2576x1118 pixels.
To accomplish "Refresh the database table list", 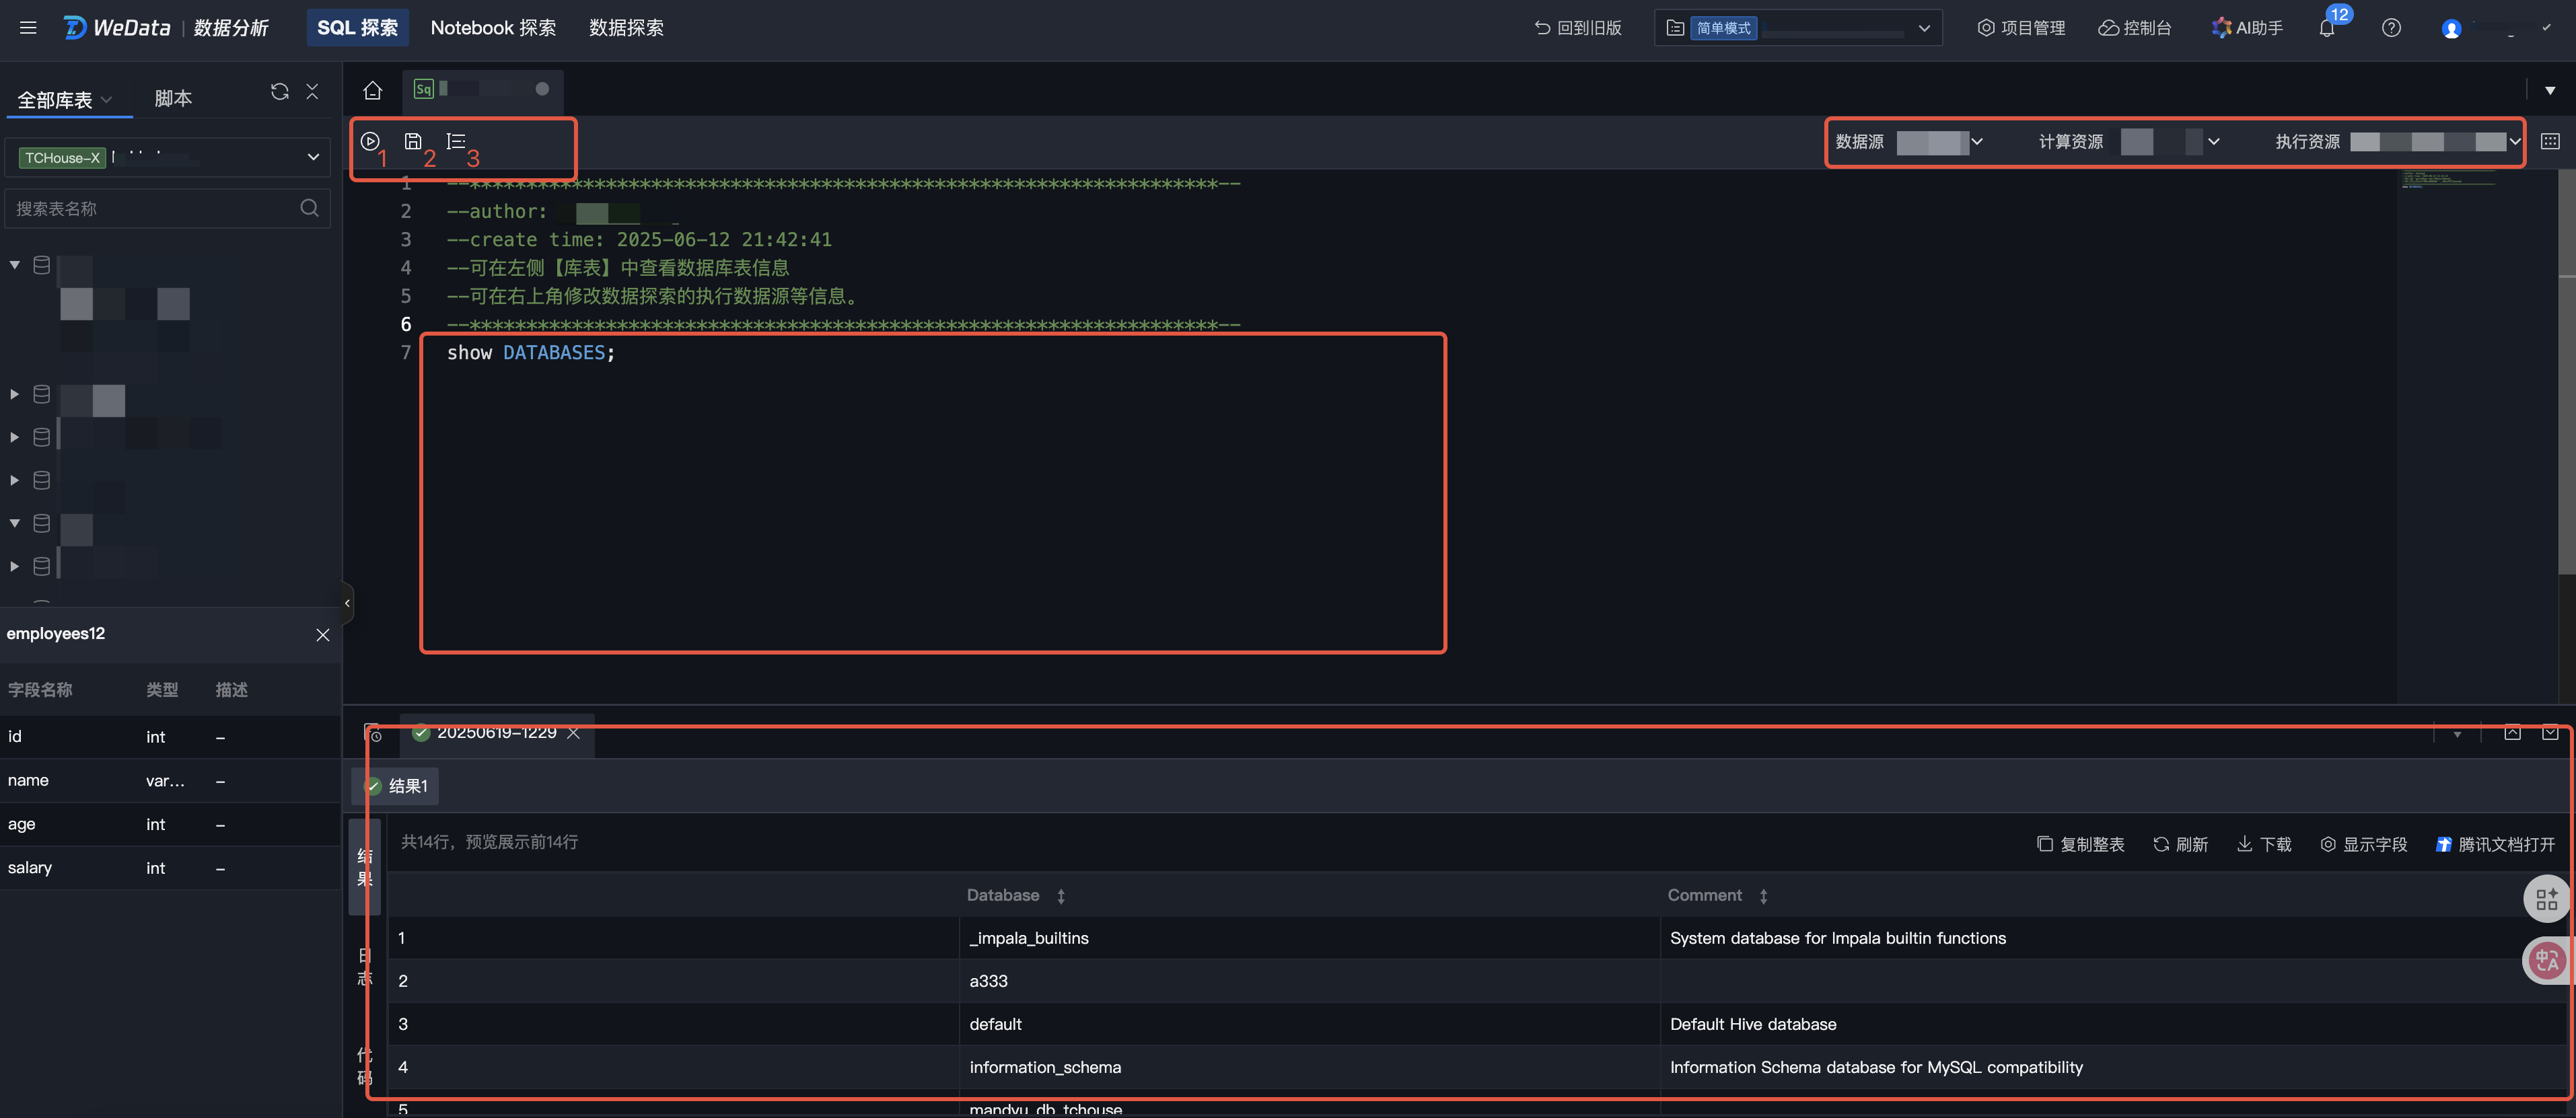I will click(279, 92).
